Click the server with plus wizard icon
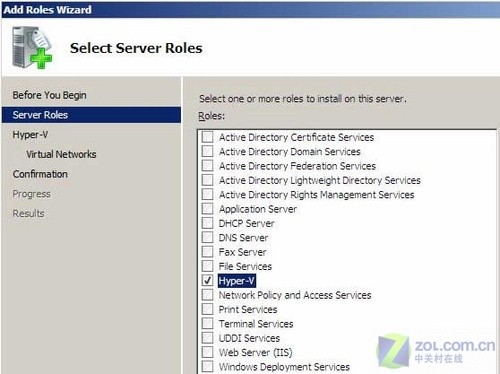Image resolution: width=500 pixels, height=374 pixels. [x=32, y=47]
